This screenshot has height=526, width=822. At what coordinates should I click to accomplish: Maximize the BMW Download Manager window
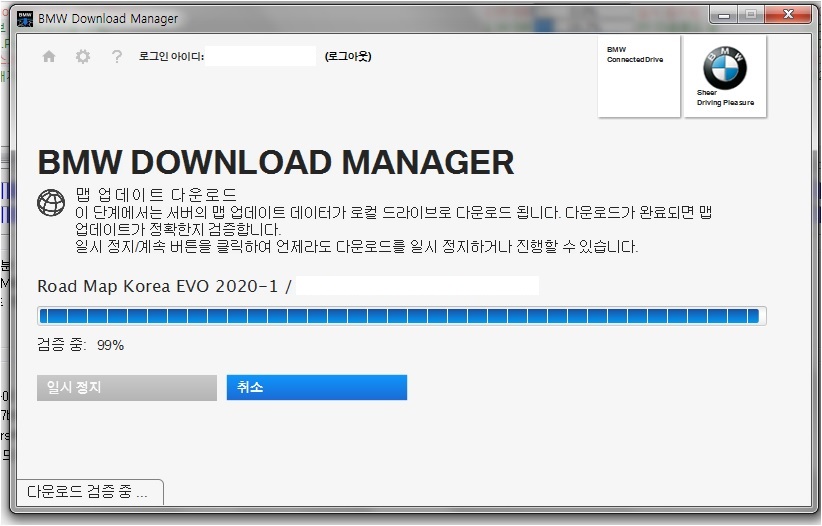751,15
